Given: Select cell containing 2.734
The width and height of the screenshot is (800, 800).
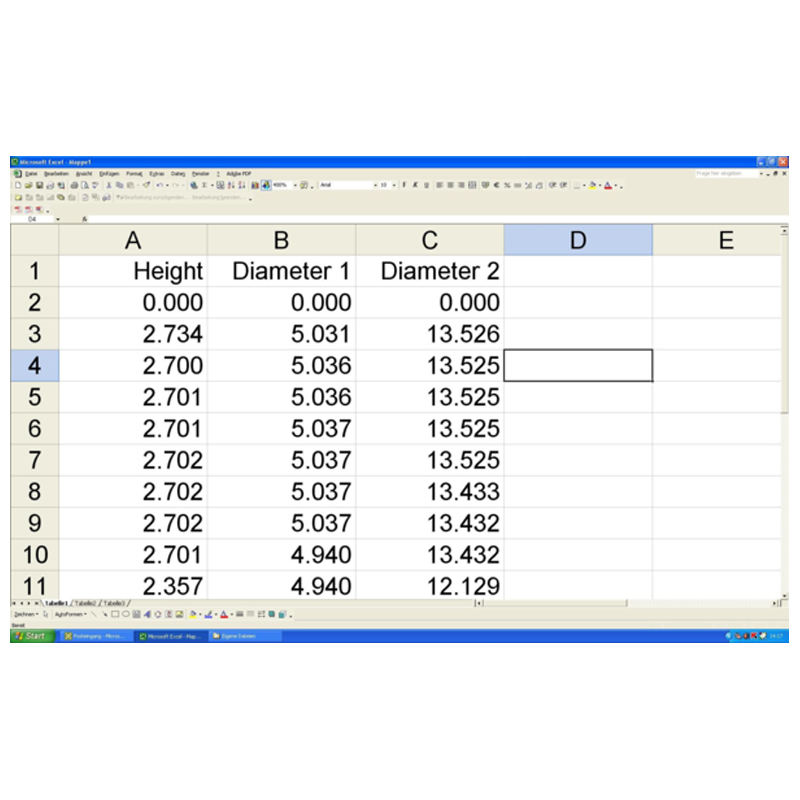Looking at the screenshot, I should tap(133, 334).
